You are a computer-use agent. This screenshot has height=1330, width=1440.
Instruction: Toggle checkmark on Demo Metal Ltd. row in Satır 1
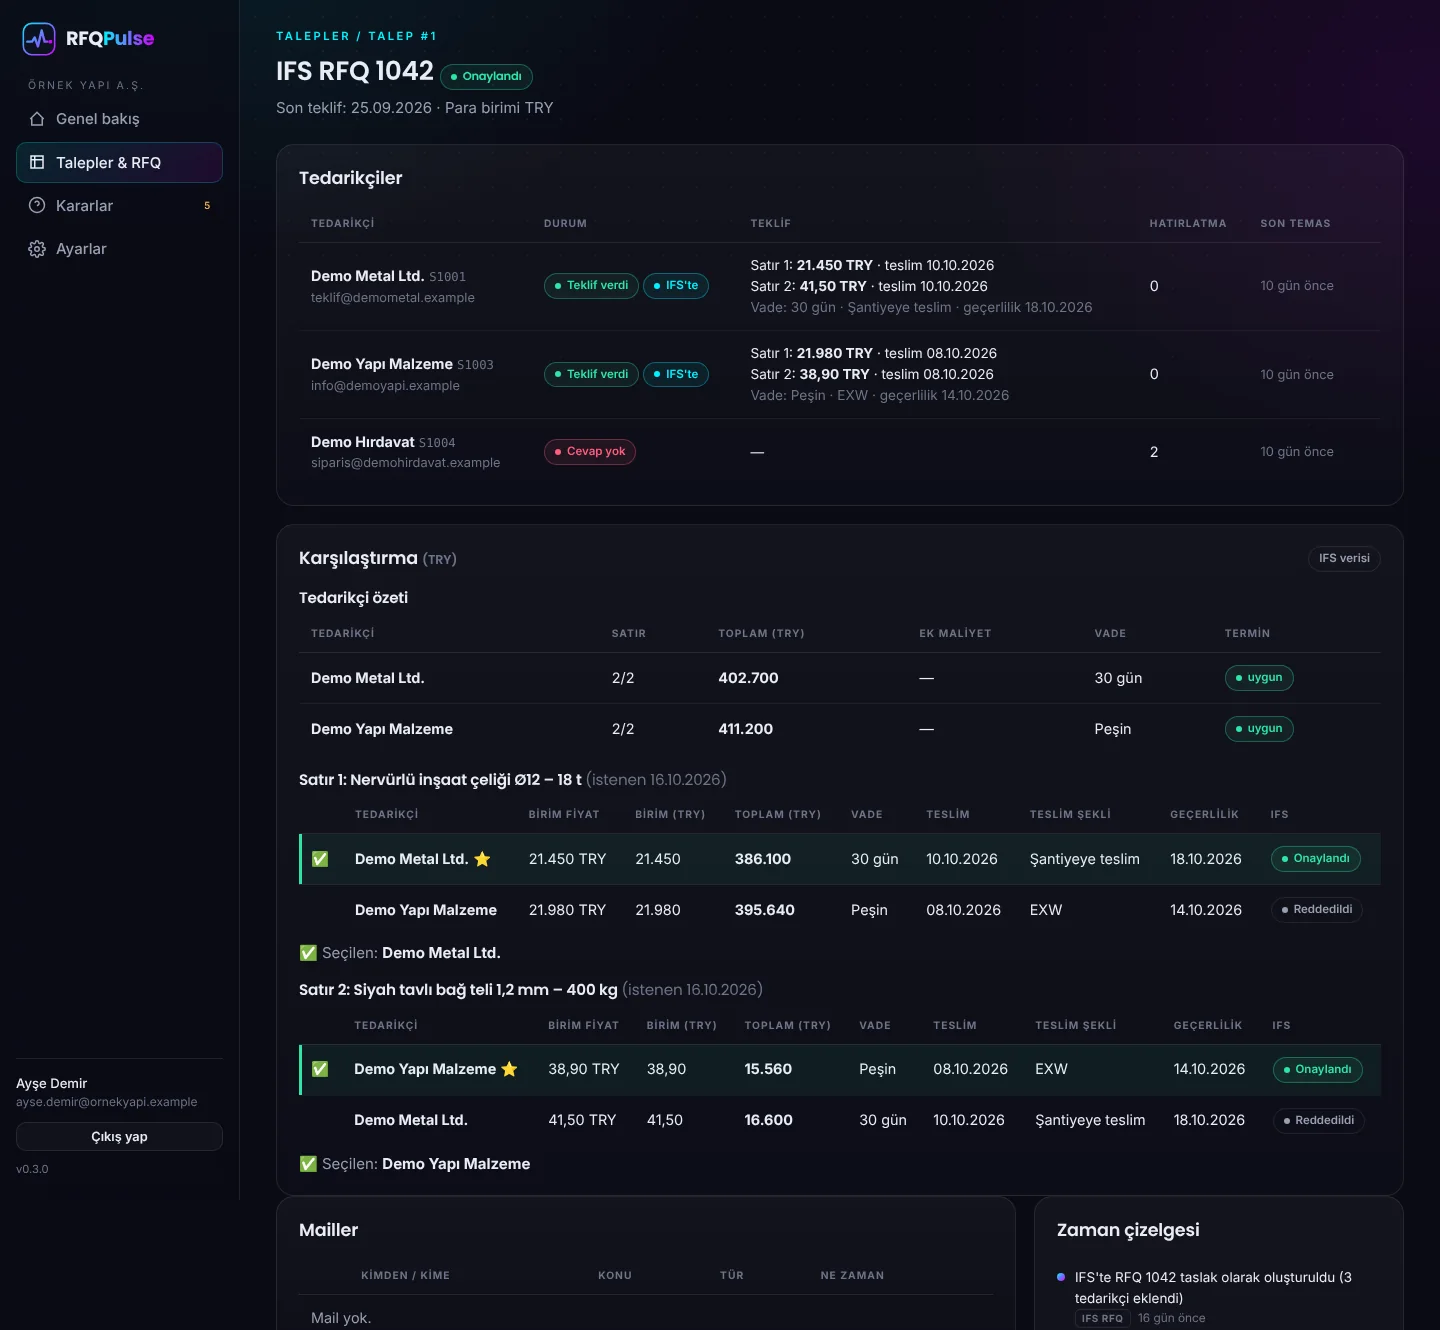pyautogui.click(x=320, y=859)
